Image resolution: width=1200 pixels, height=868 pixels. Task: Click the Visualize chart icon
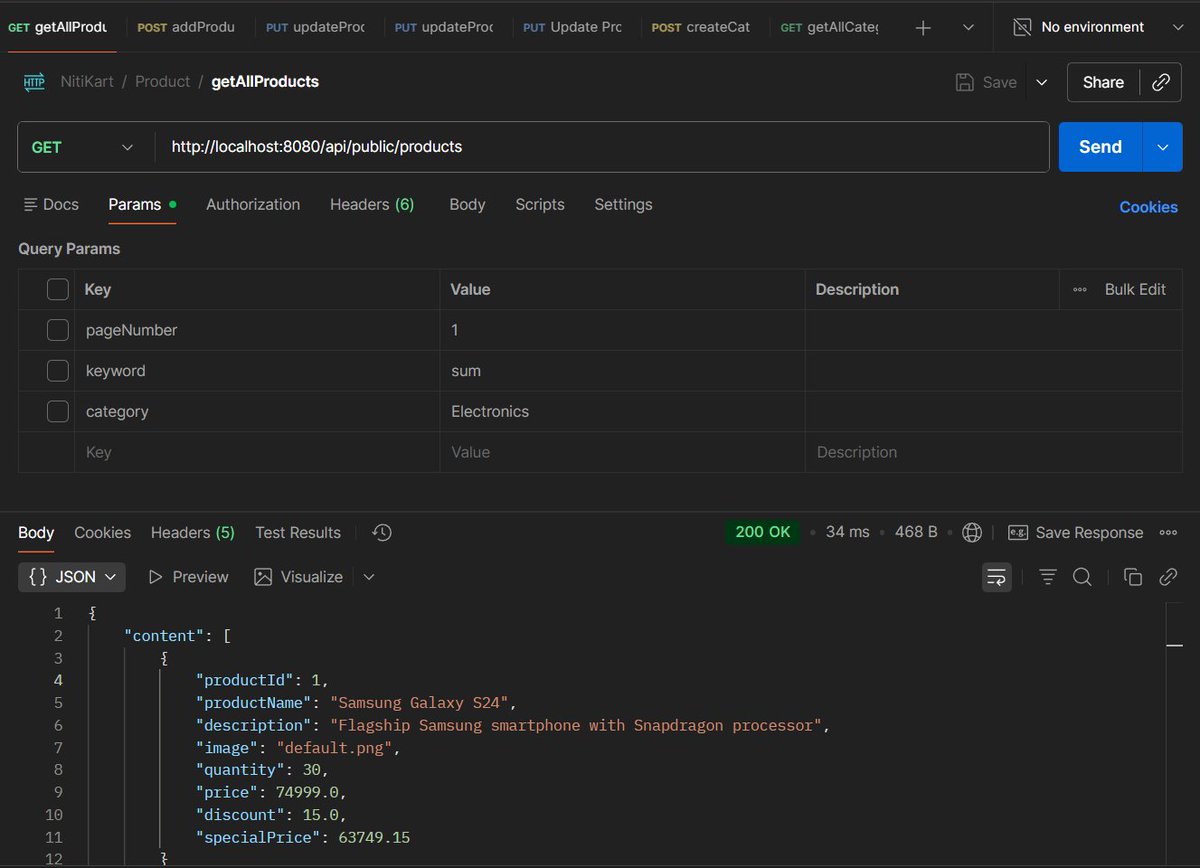tap(263, 577)
